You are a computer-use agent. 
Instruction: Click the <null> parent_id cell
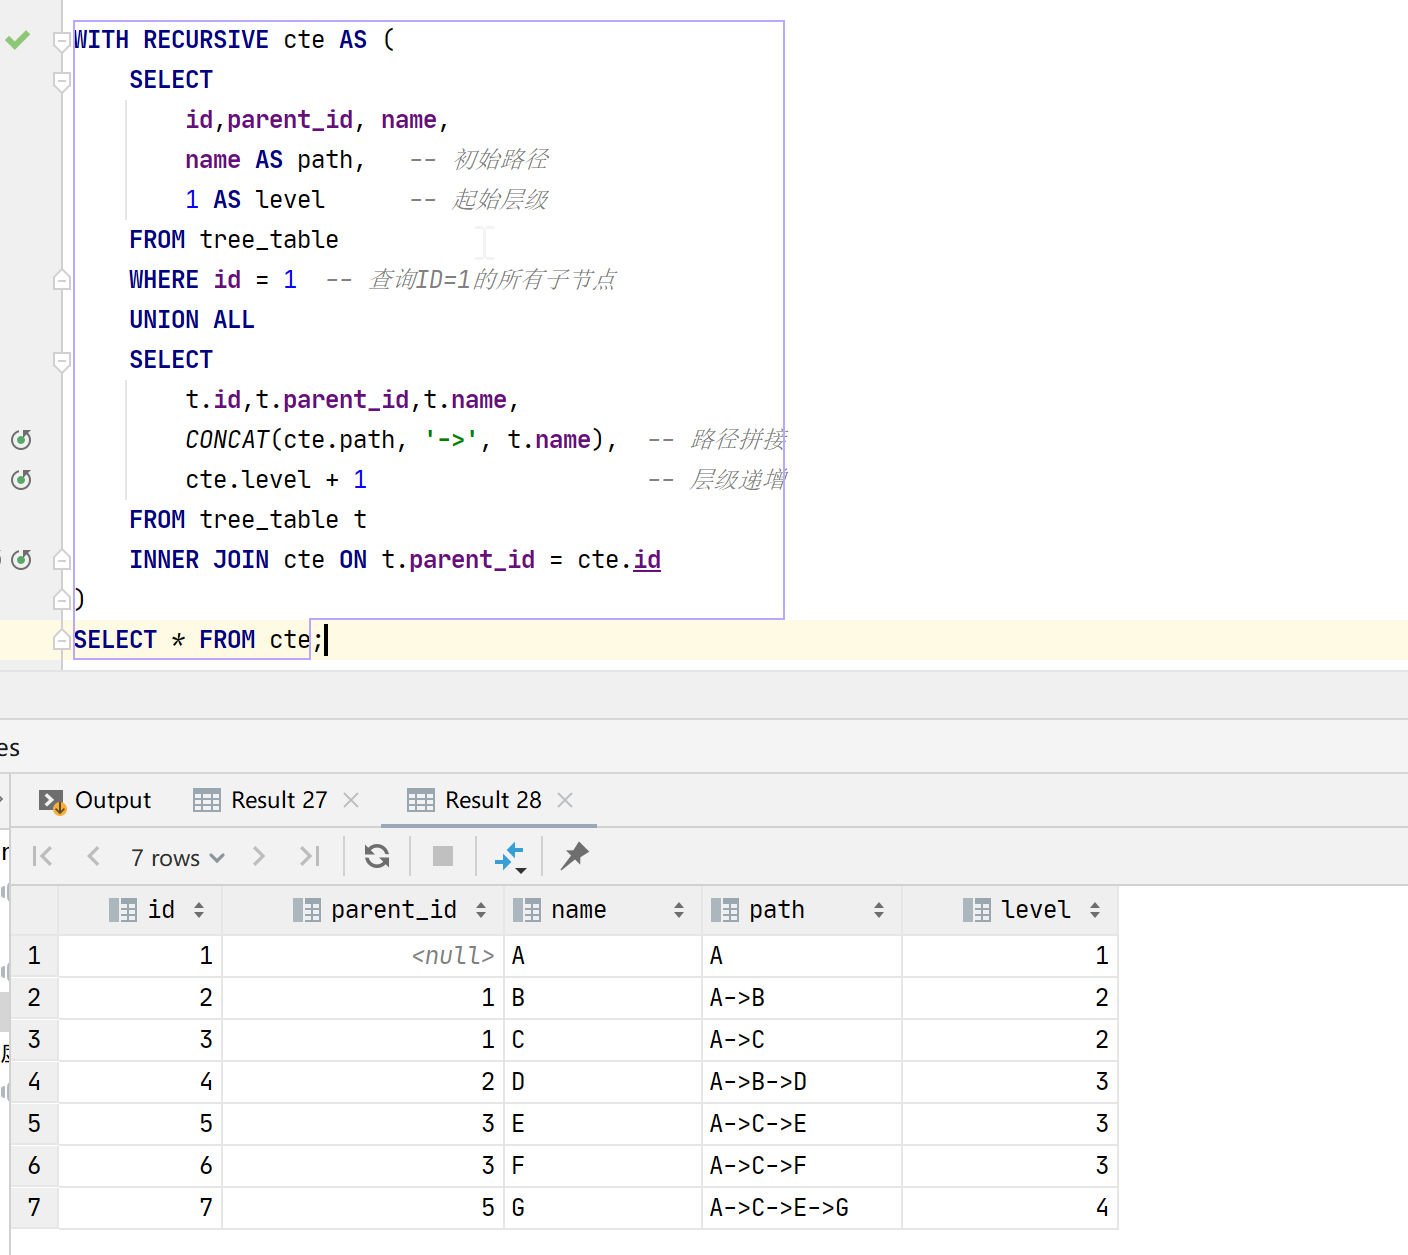[363, 956]
